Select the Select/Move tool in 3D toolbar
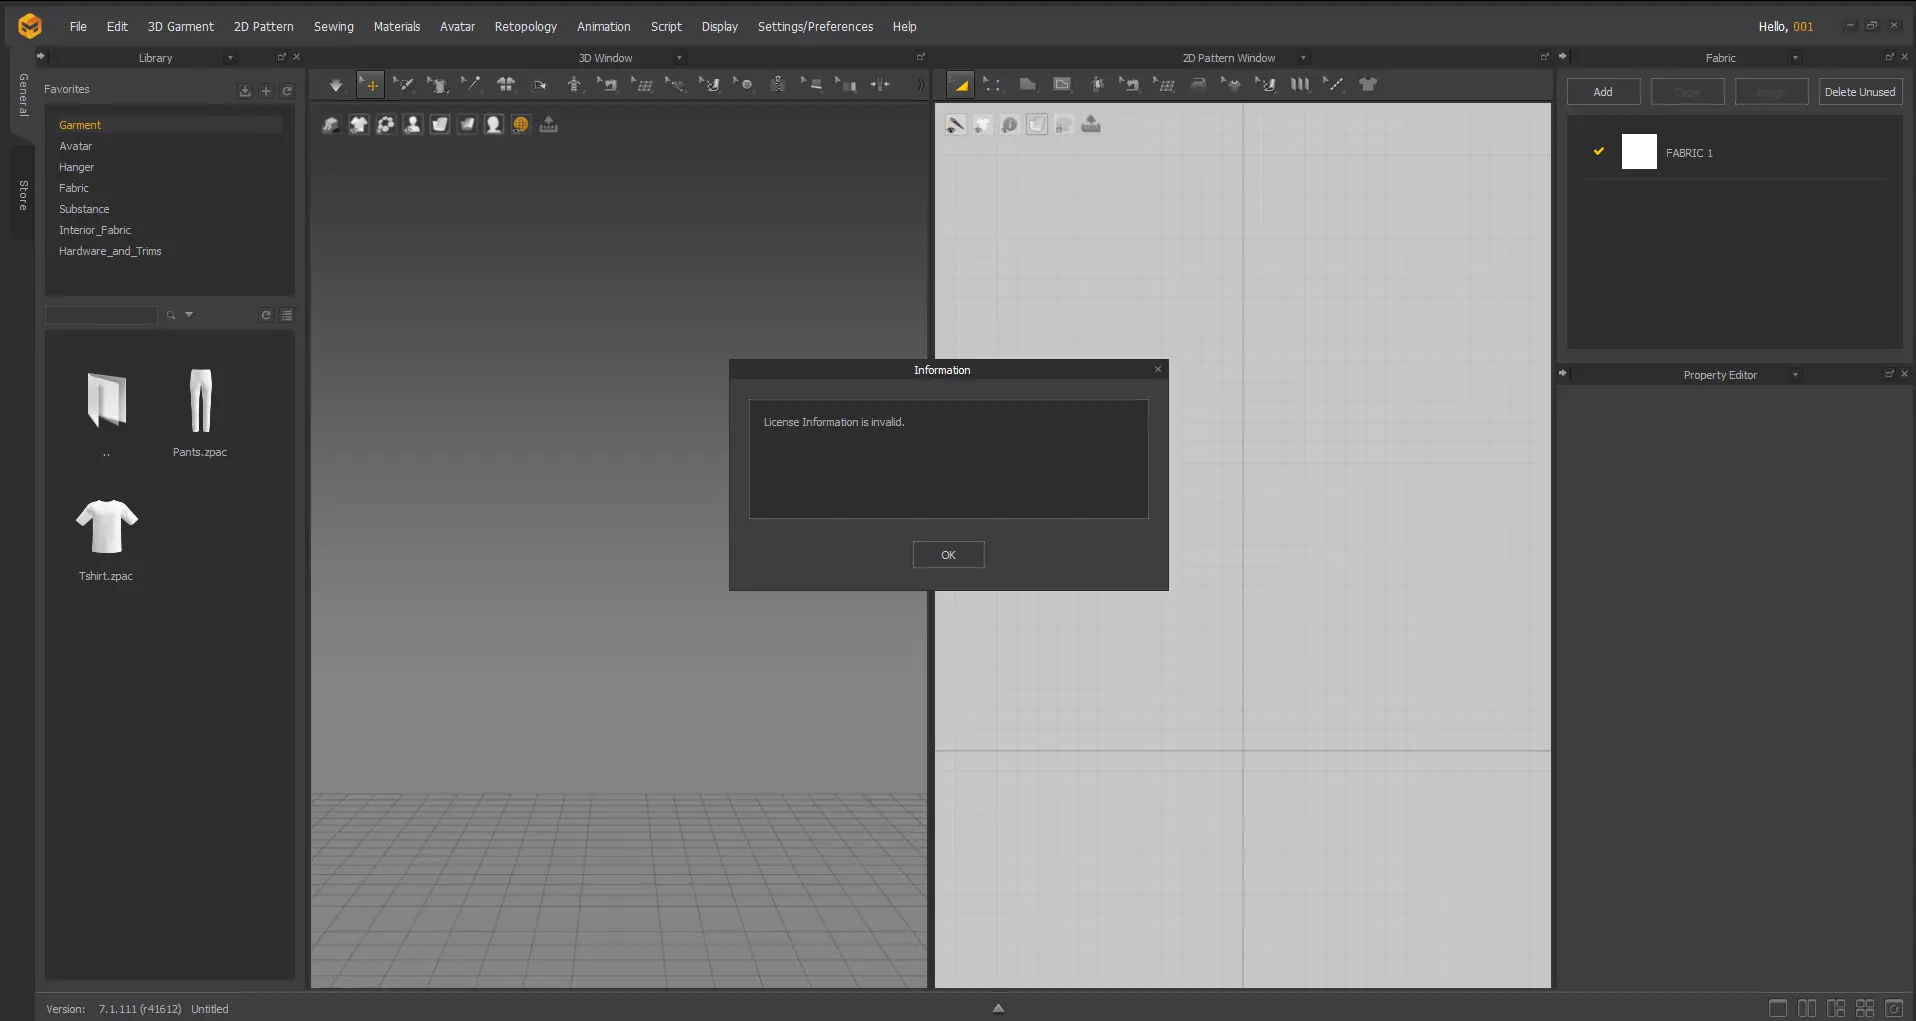 pyautogui.click(x=371, y=86)
